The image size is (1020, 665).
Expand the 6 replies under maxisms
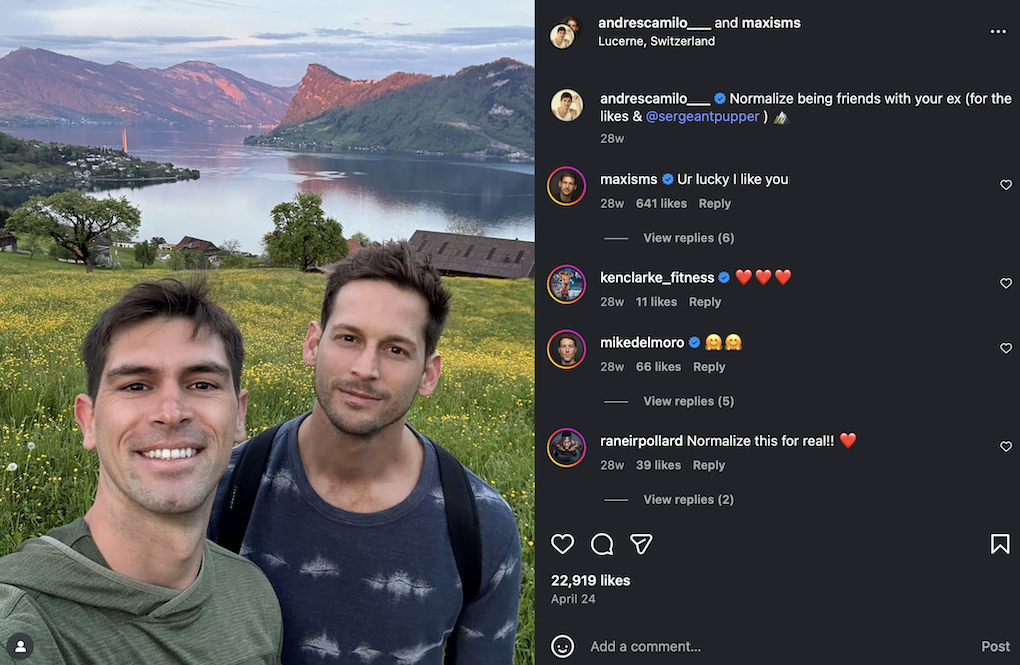[688, 238]
